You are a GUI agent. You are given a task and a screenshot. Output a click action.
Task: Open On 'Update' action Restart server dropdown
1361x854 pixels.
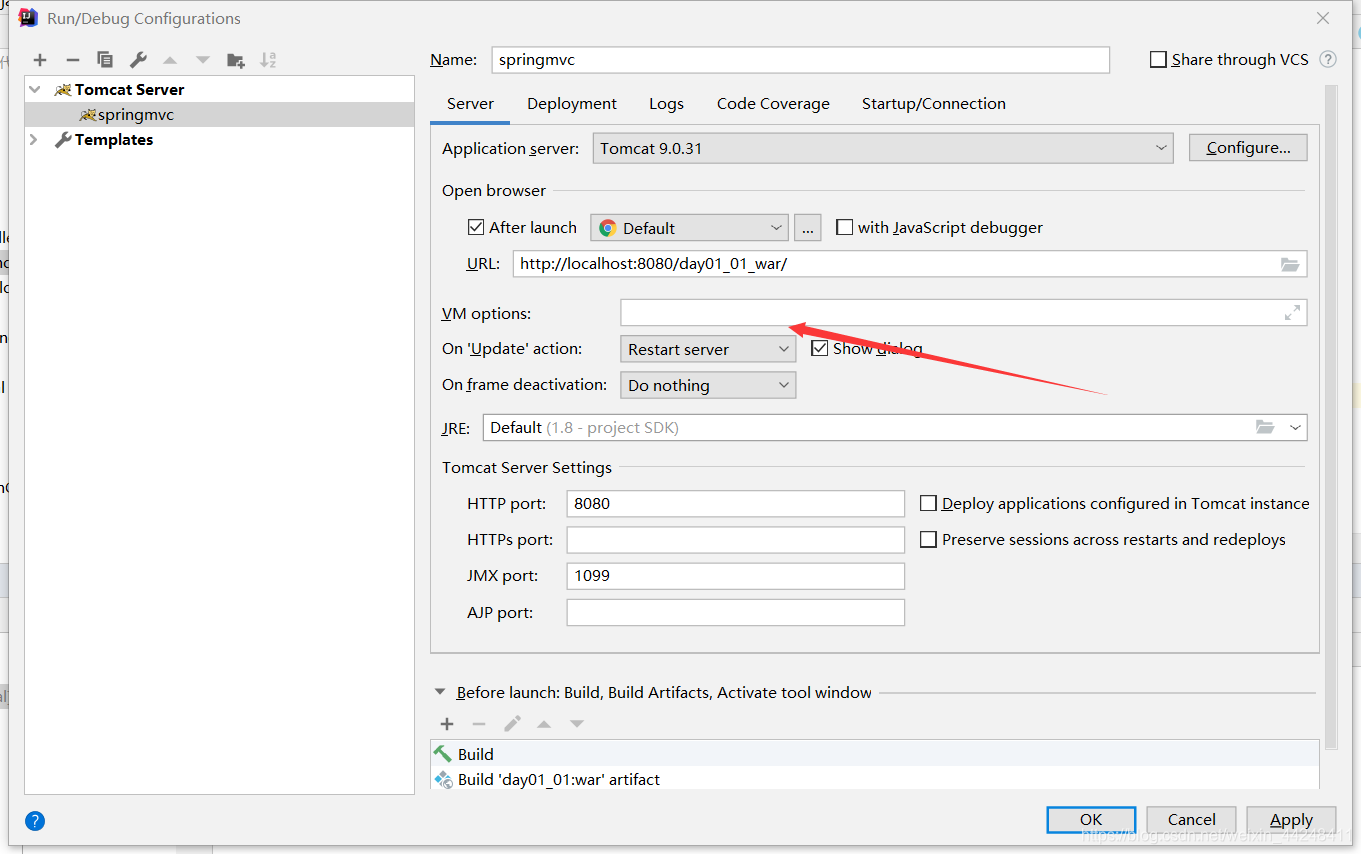pyautogui.click(x=708, y=349)
